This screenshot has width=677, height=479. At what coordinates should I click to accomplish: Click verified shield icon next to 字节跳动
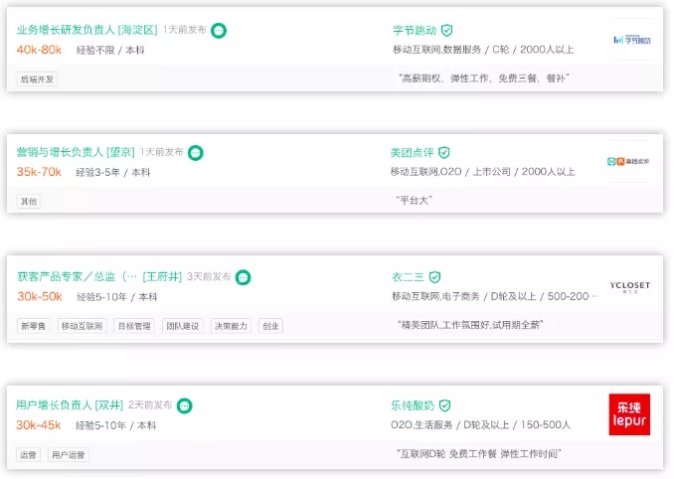click(x=447, y=31)
